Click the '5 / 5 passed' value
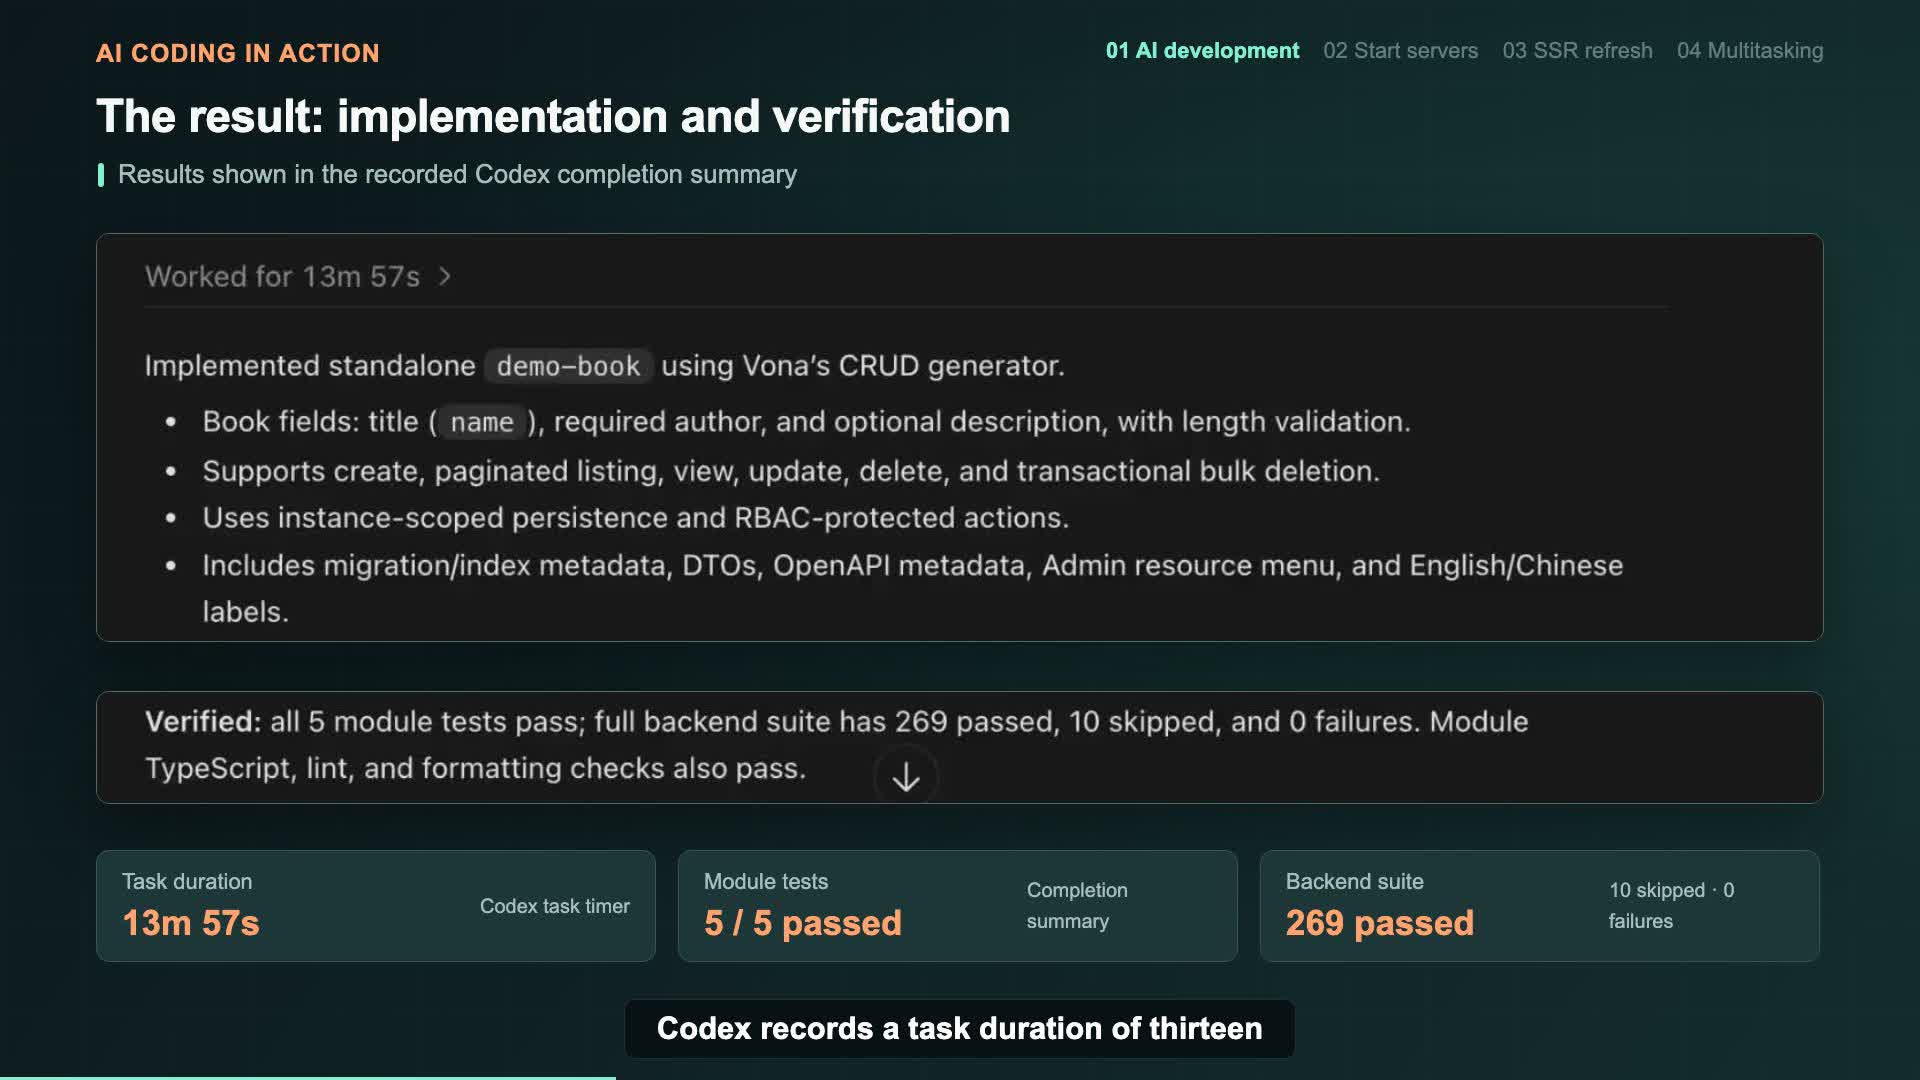Image resolution: width=1920 pixels, height=1080 pixels. (x=803, y=923)
